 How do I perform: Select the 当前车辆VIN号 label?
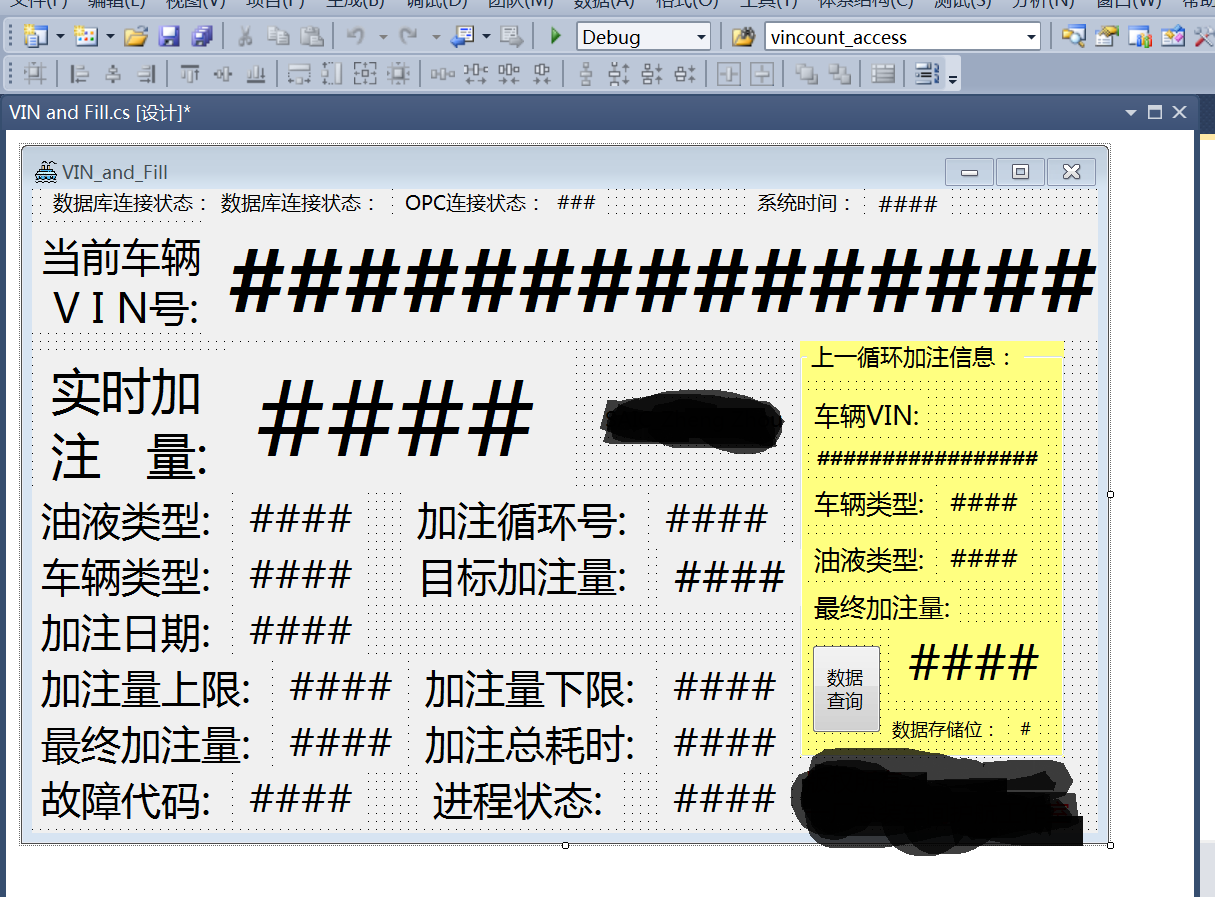pyautogui.click(x=121, y=283)
